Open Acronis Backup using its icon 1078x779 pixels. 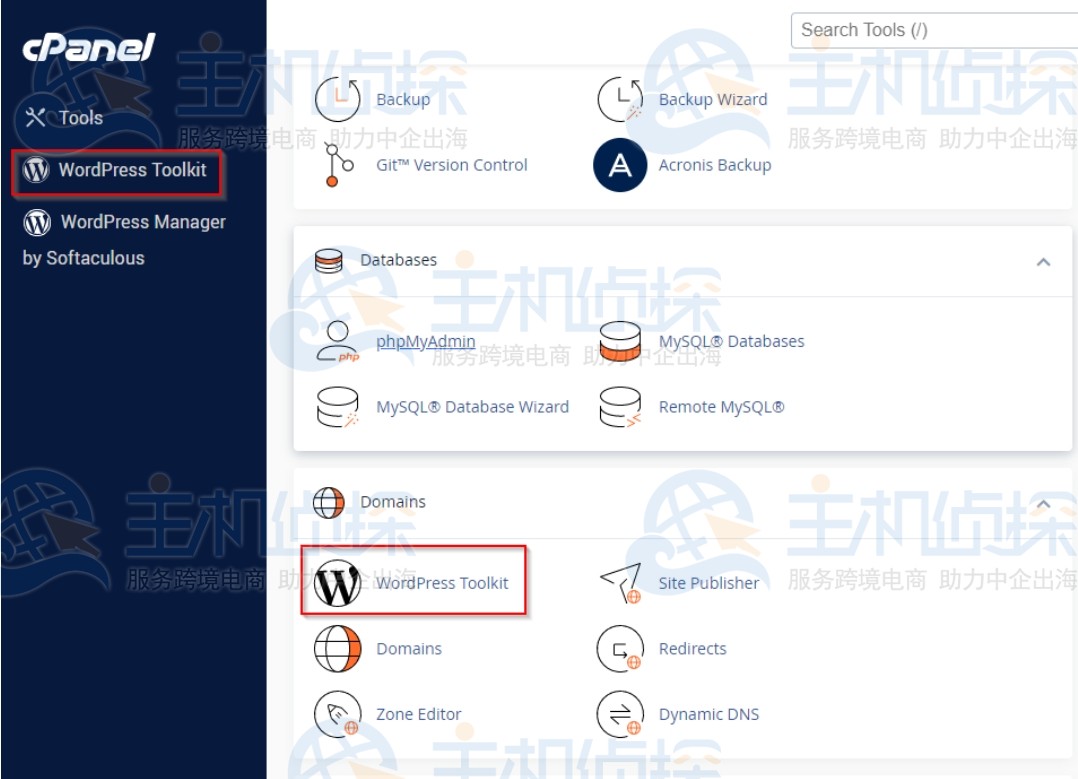coord(619,165)
